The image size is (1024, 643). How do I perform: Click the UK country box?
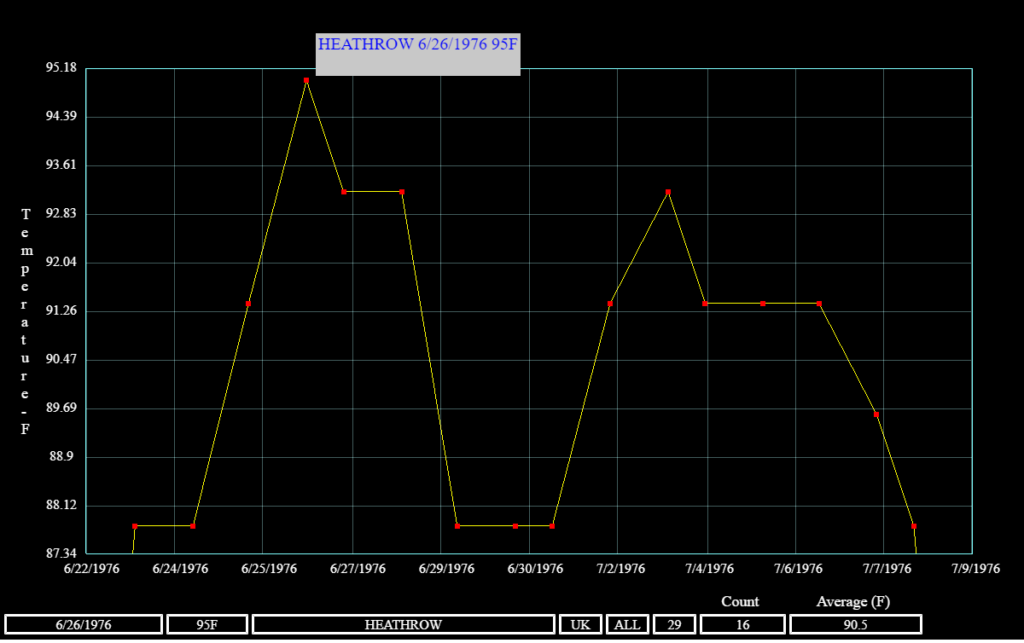580,625
